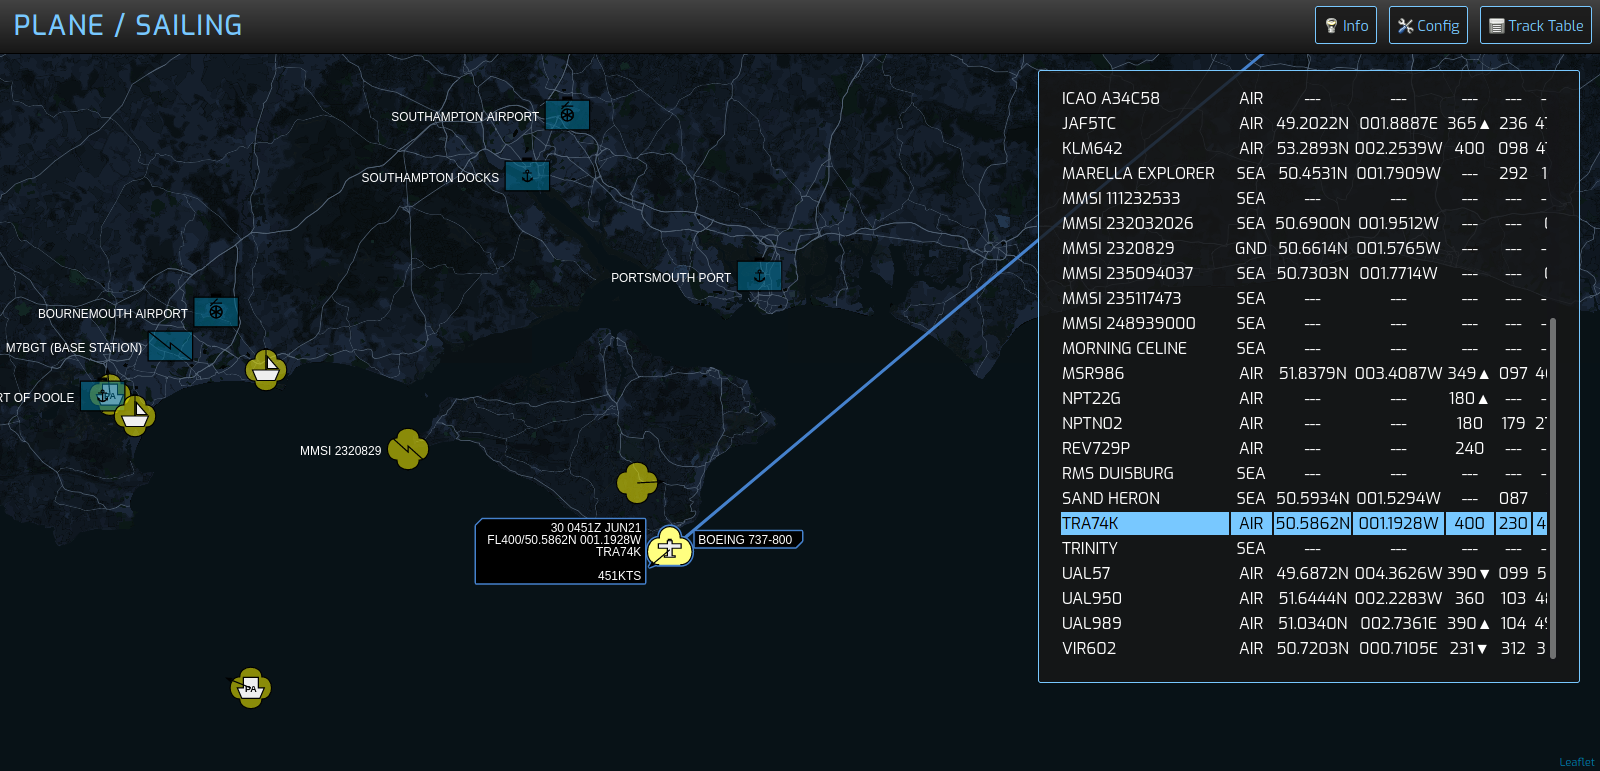Click the M7BGT base station icon
This screenshot has width=1600, height=771.
point(170,346)
